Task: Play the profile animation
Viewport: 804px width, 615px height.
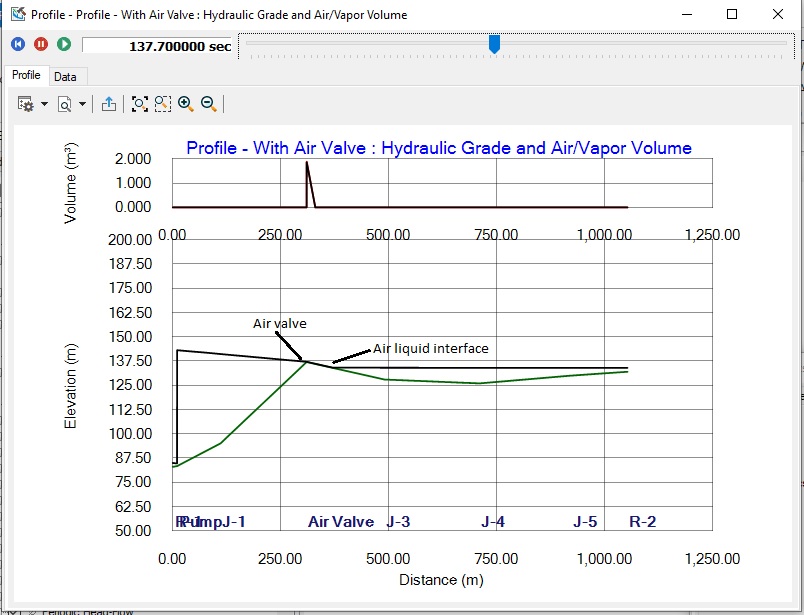Action: [64, 44]
